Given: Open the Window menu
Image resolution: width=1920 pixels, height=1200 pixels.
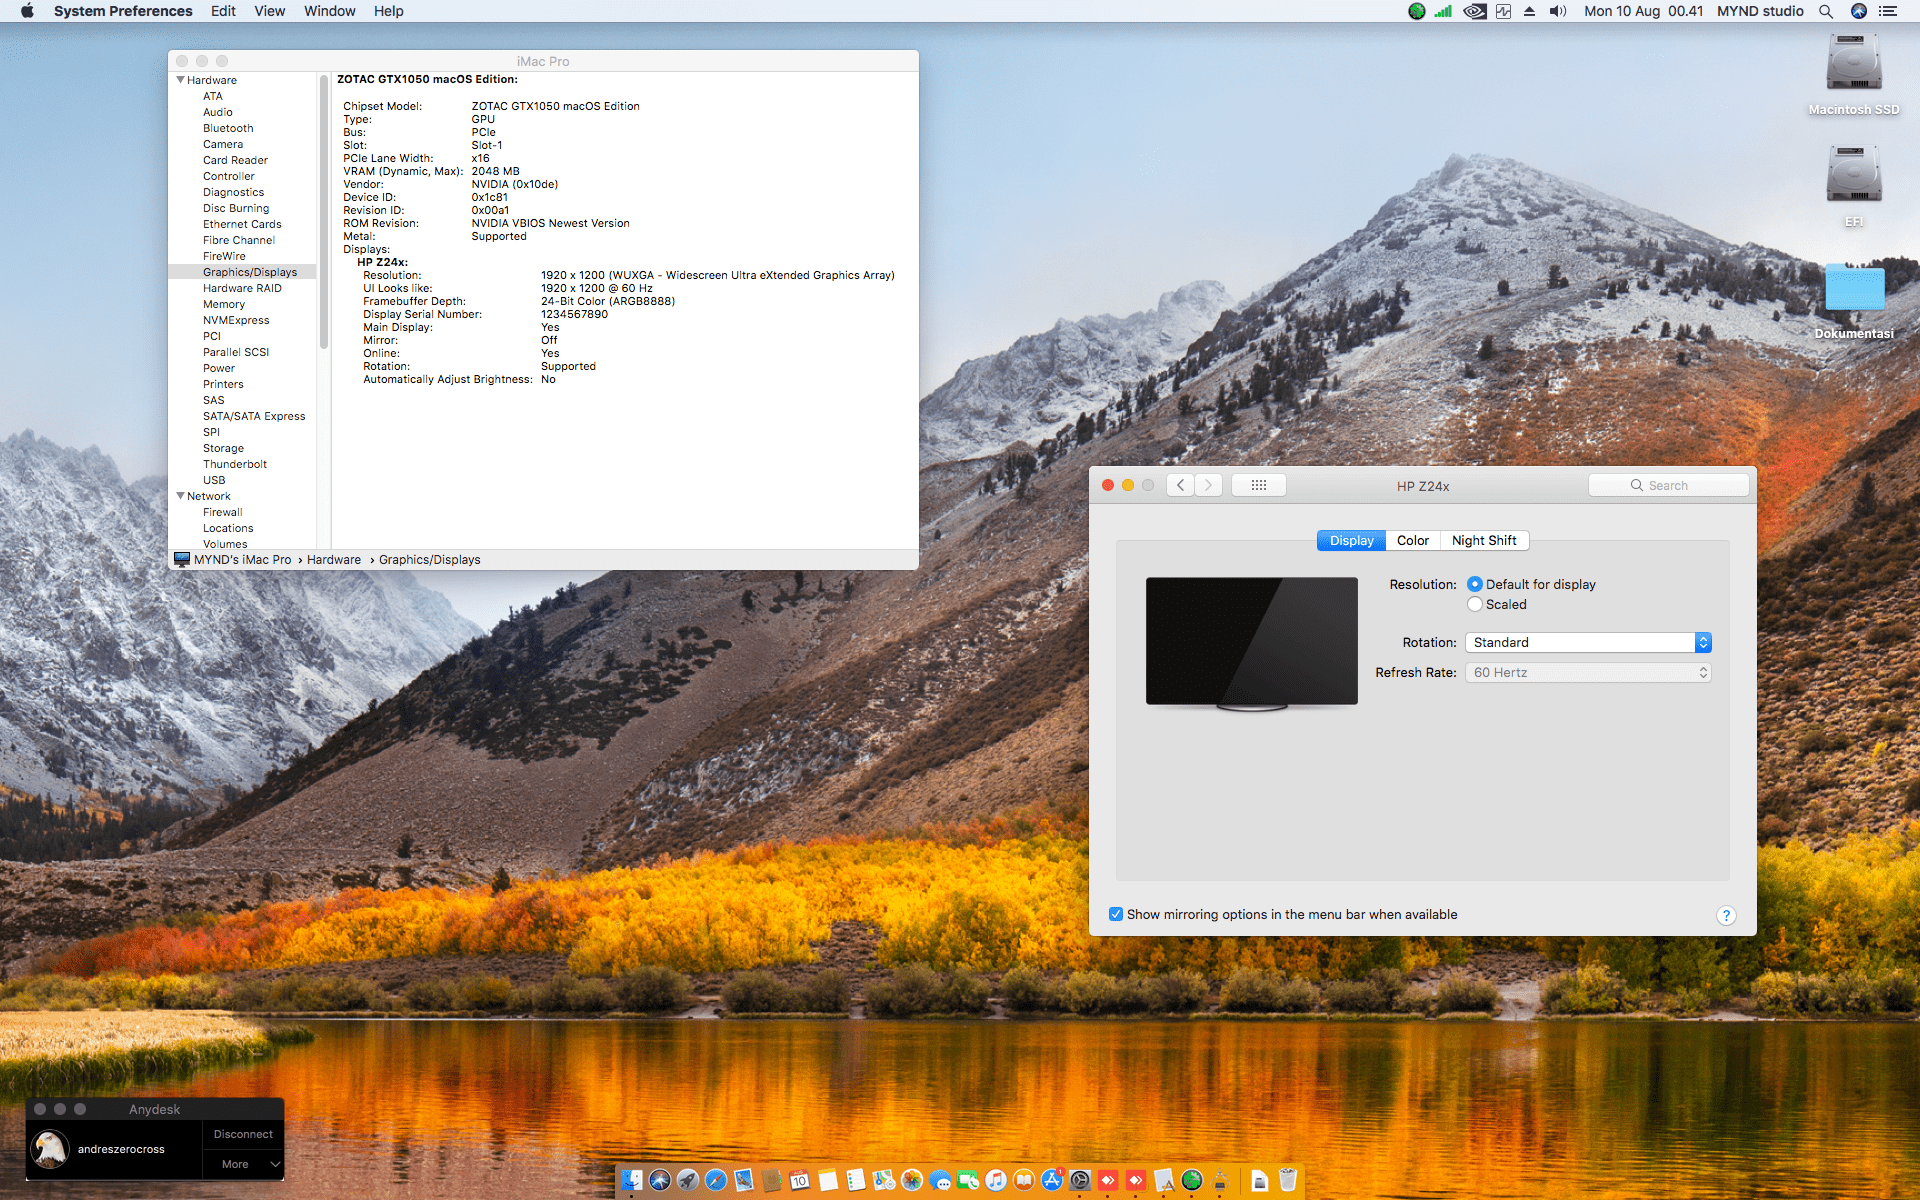Looking at the screenshot, I should click(330, 11).
